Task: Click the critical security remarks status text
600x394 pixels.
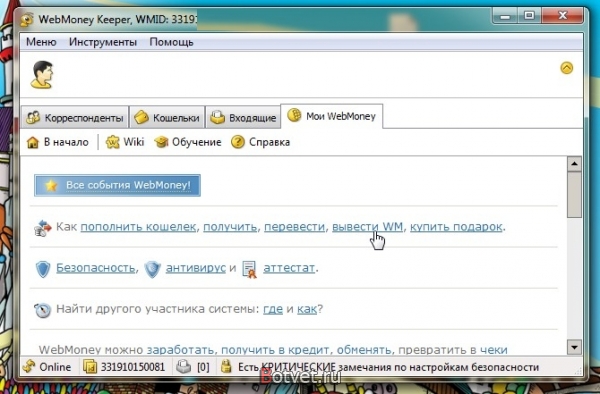Action: 388,367
